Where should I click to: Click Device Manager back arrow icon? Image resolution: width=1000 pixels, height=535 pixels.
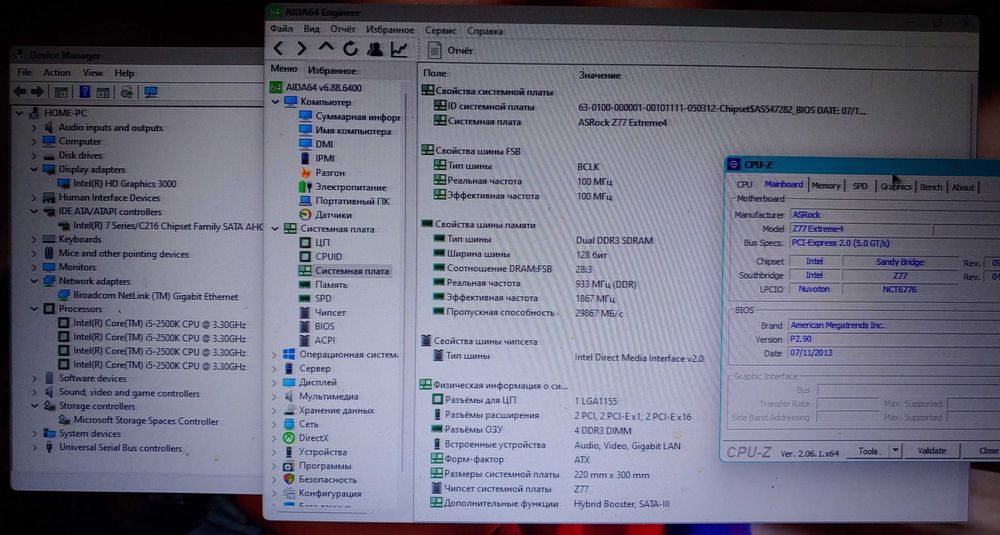tap(20, 92)
